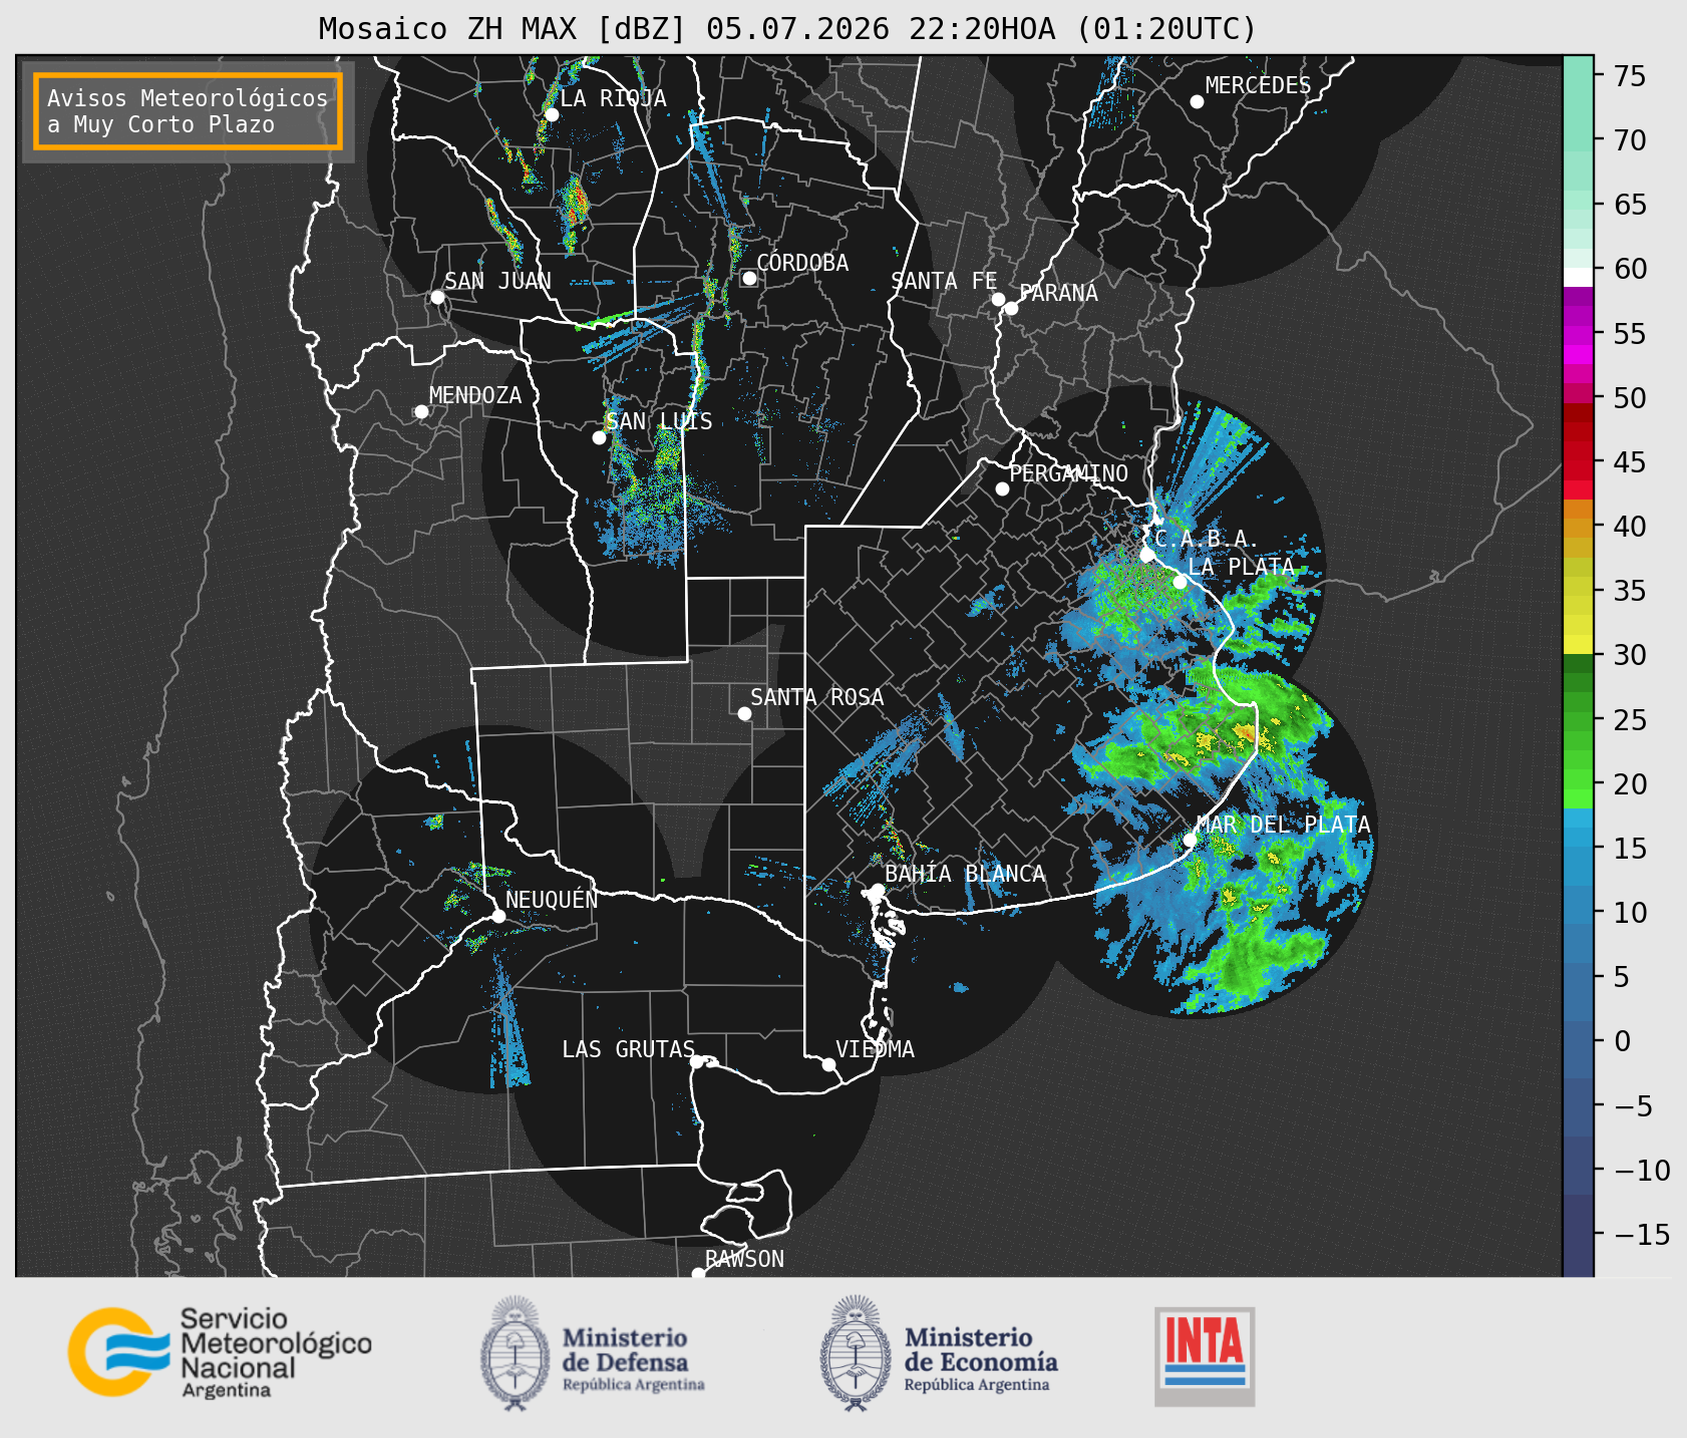Click the yellow 30 dBZ color band
Viewport: 1687px width, 1438px height.
1578,645
